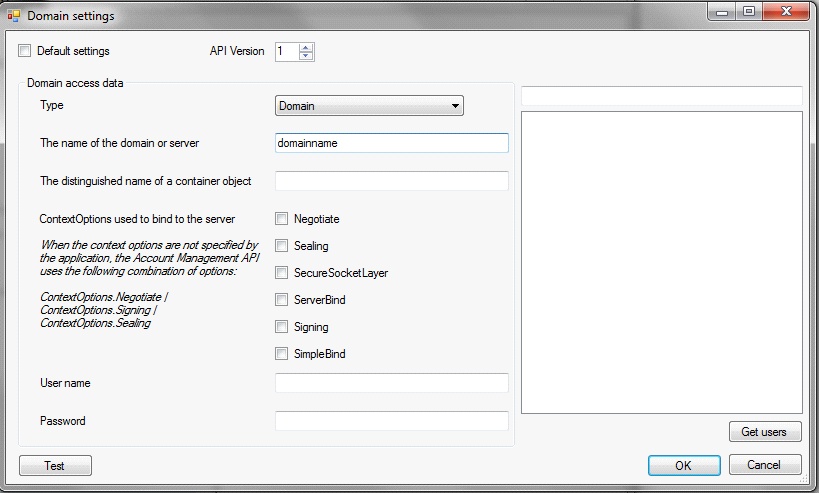Dismiss dialog with the Cancel button
Viewport: 819px width, 493px height.
(x=765, y=465)
